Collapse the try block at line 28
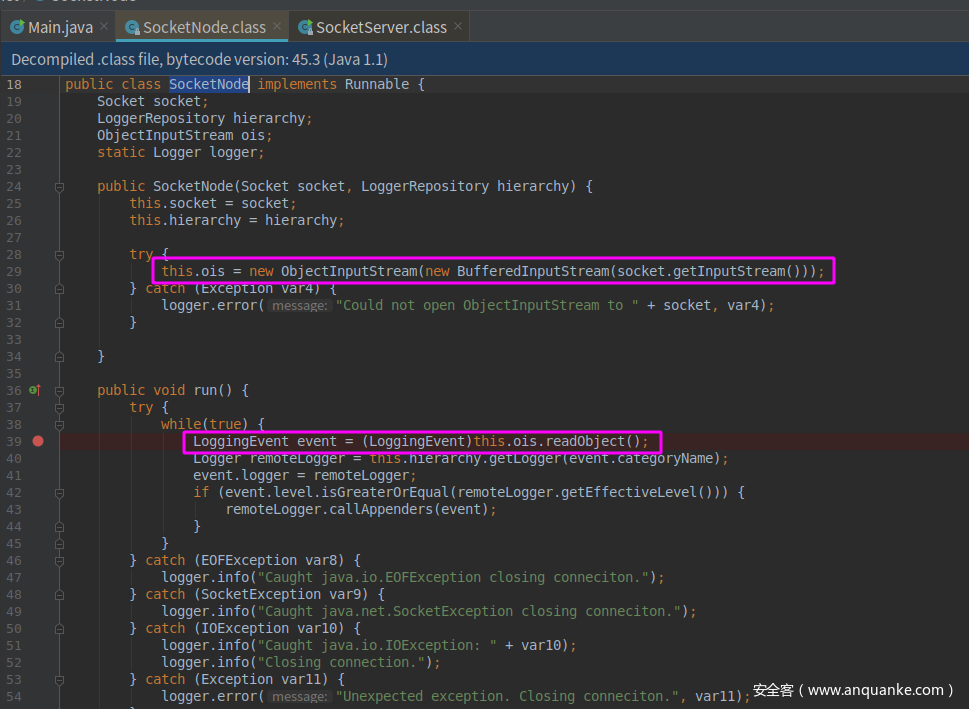 click(59, 255)
